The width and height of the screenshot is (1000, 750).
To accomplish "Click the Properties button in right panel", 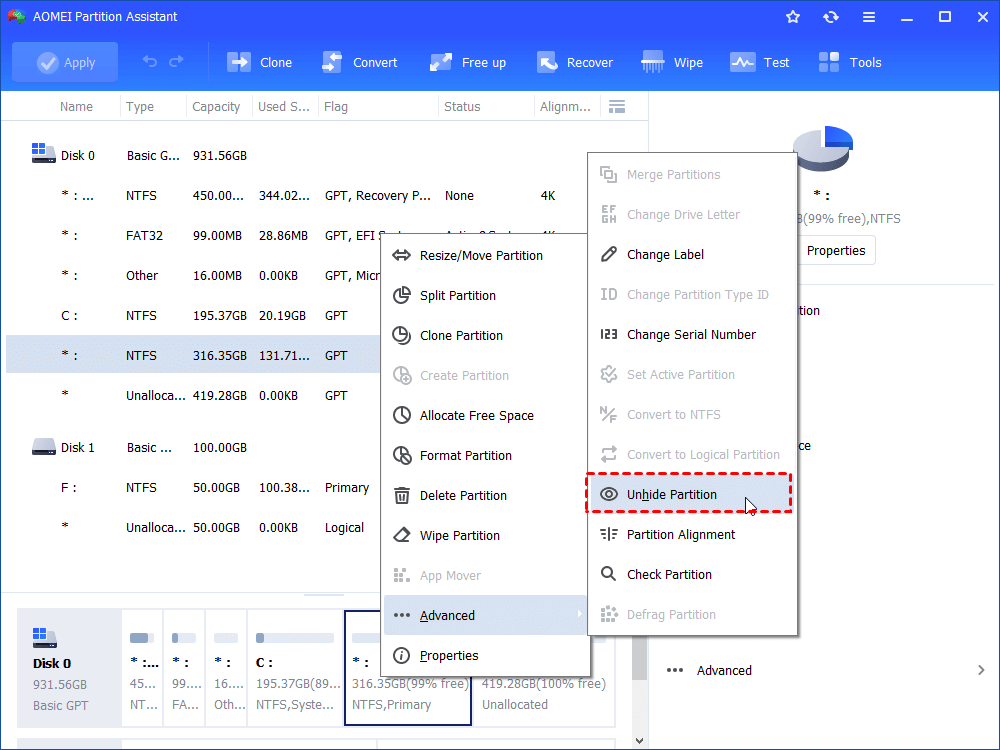I will click(835, 250).
